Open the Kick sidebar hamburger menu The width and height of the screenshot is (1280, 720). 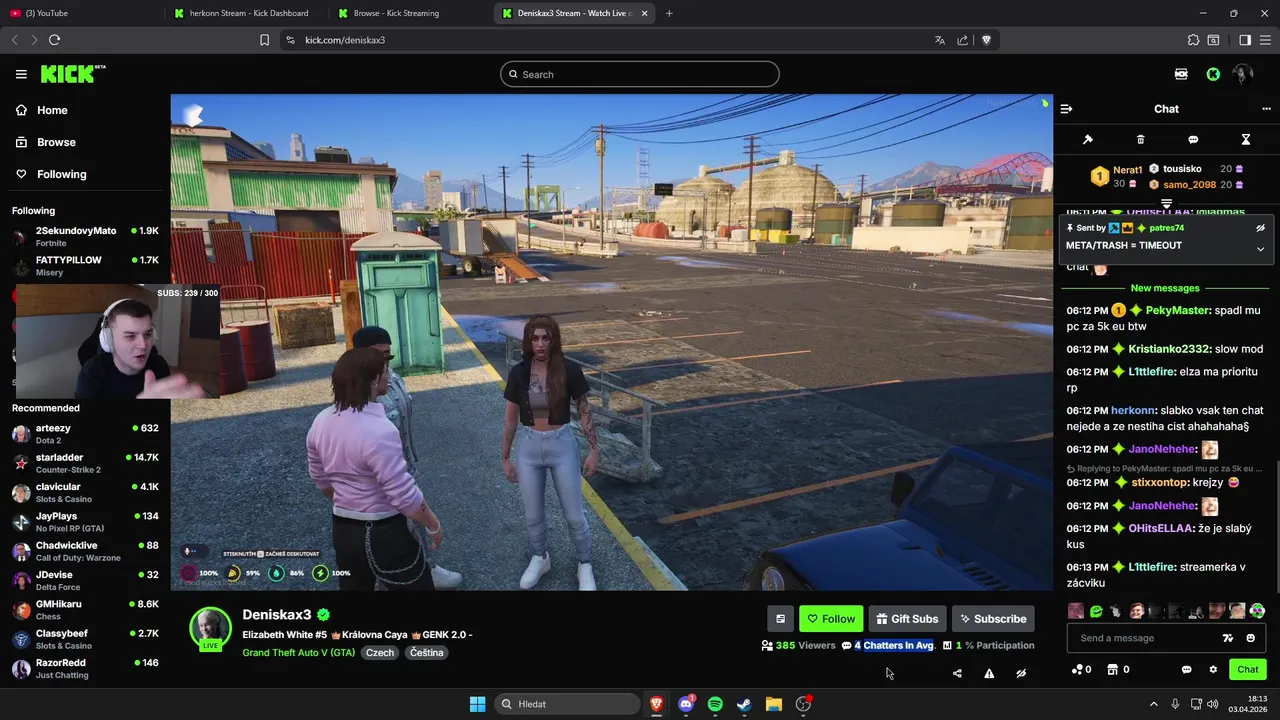coord(21,74)
